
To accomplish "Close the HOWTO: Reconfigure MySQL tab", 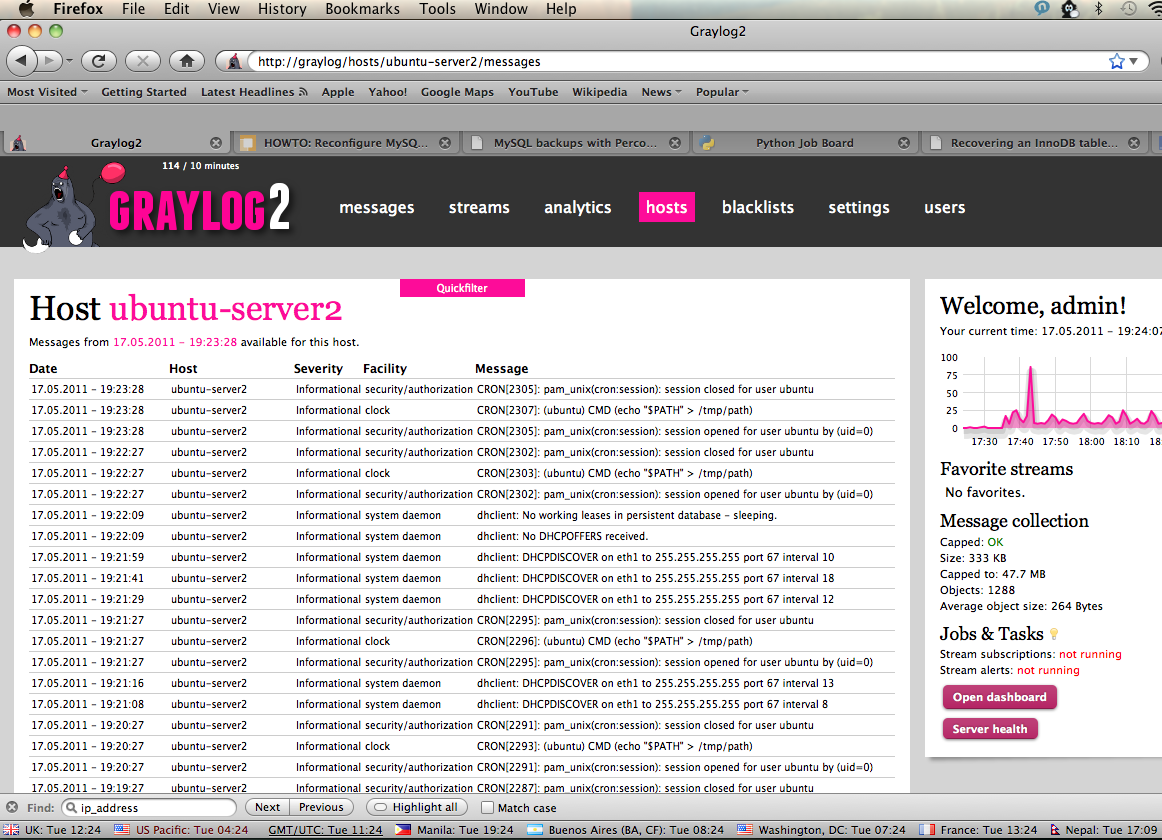I will point(445,143).
